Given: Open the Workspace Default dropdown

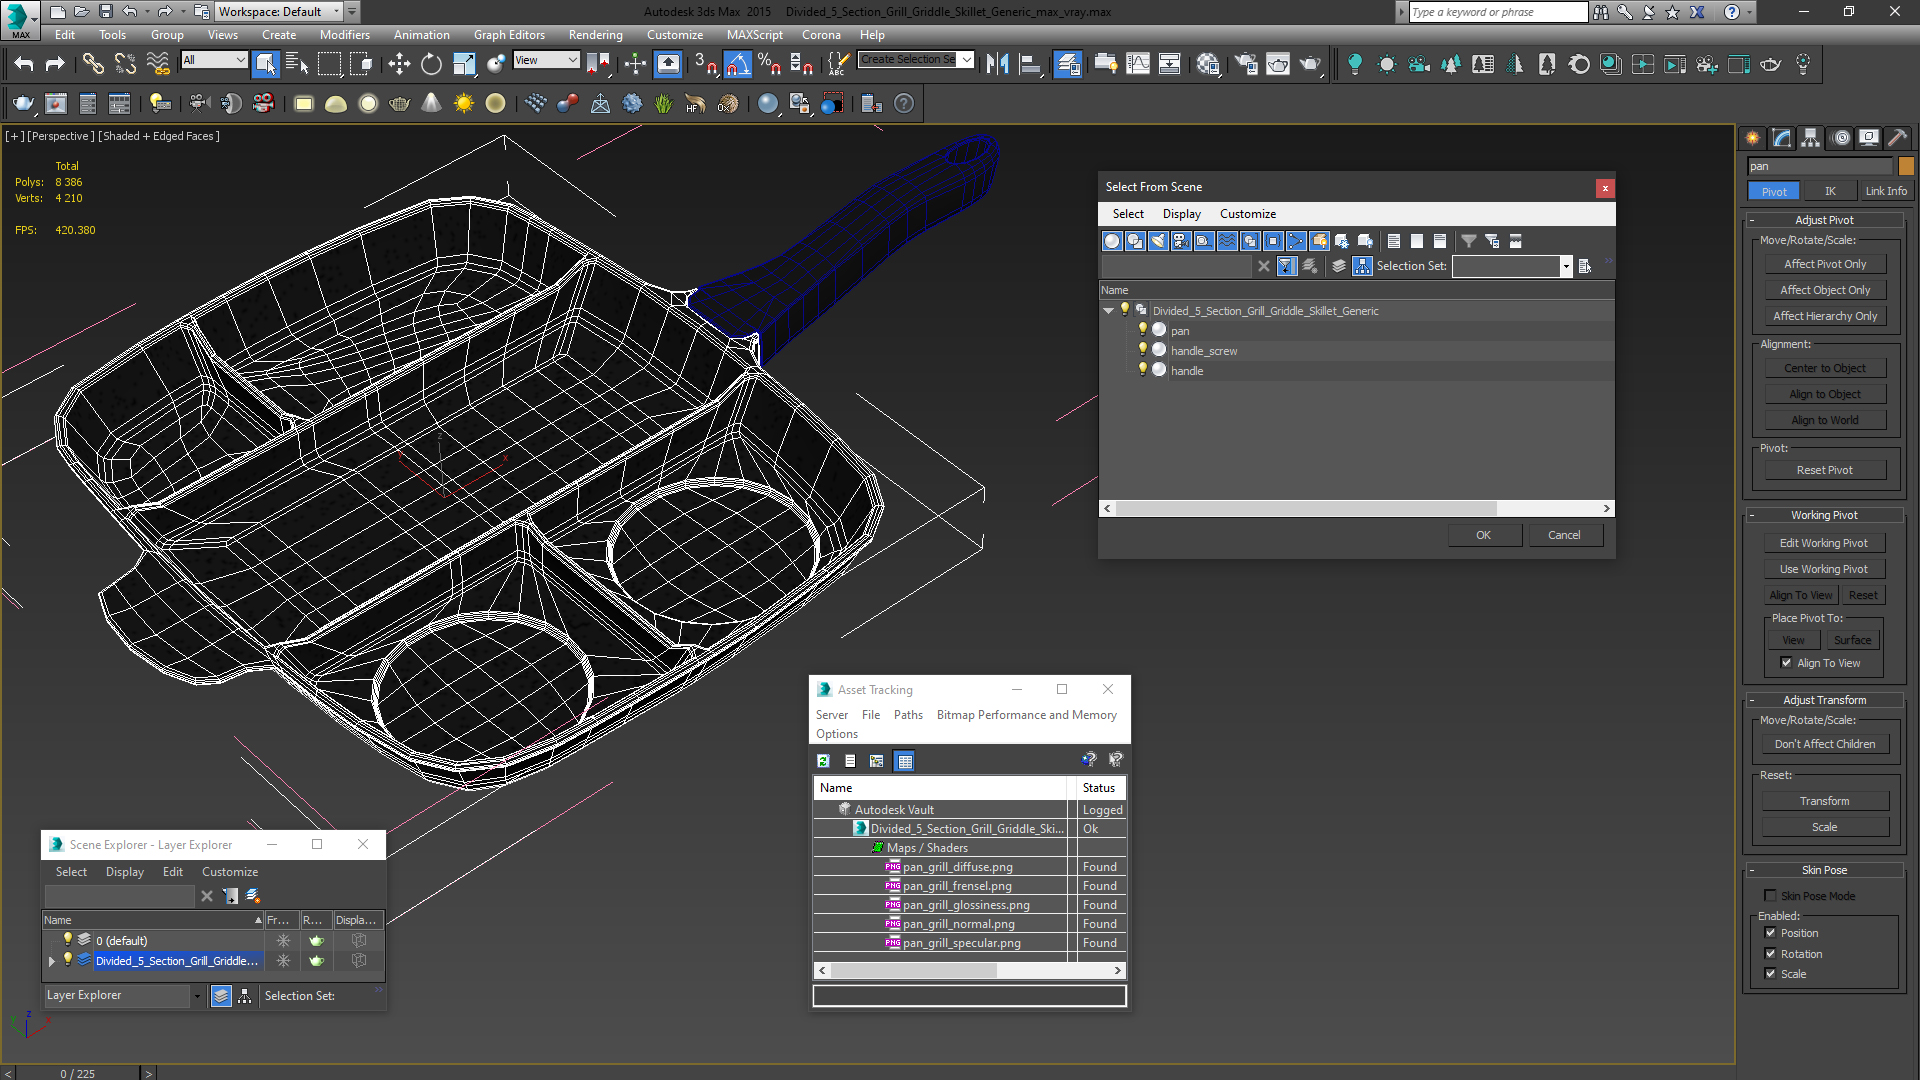Looking at the screenshot, I should (x=280, y=12).
